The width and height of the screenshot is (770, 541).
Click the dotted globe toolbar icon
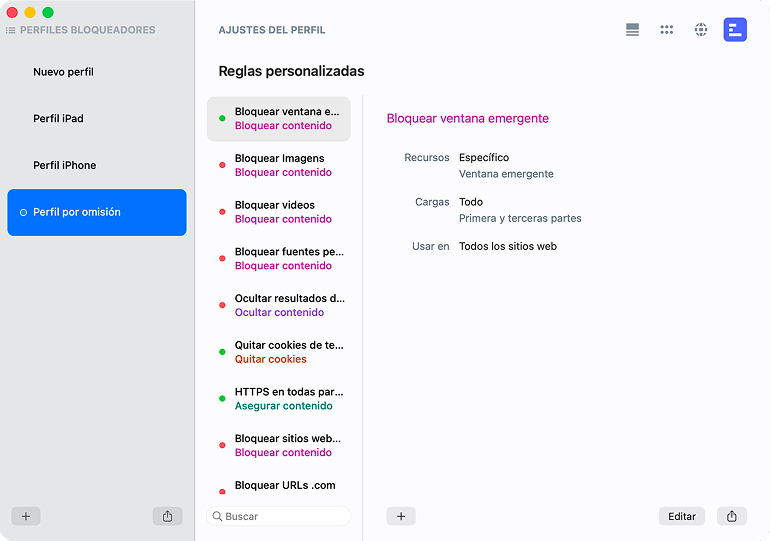pyautogui.click(x=701, y=30)
